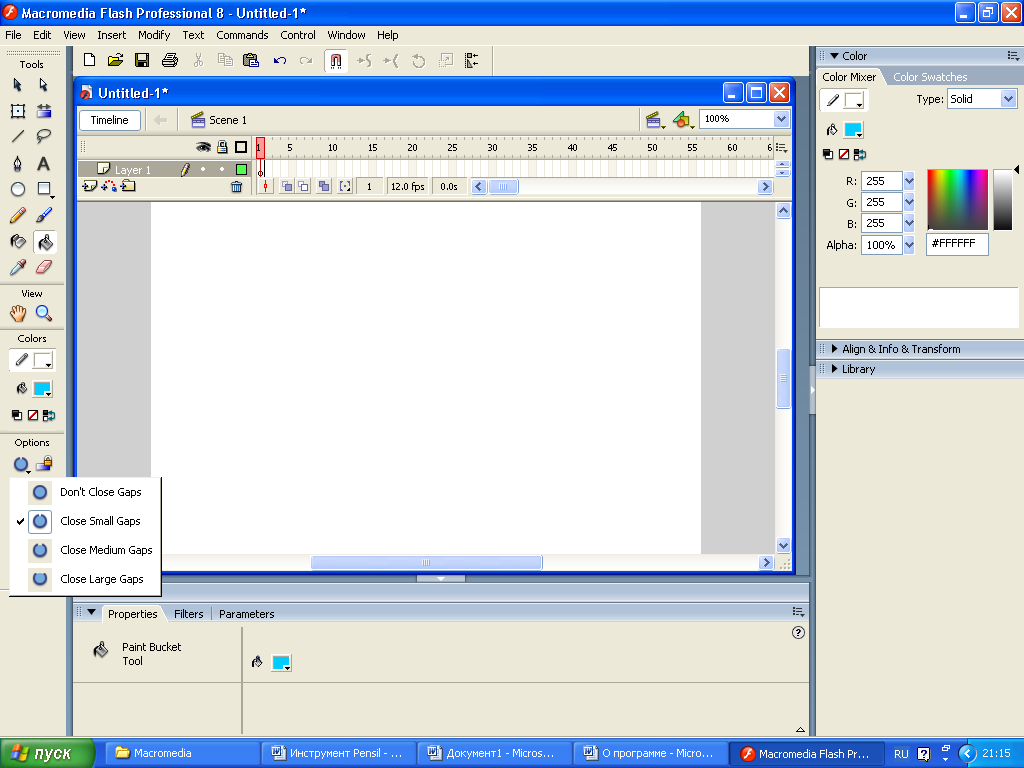
Task: Toggle Snap to Objects magnet button
Action: tap(336, 61)
